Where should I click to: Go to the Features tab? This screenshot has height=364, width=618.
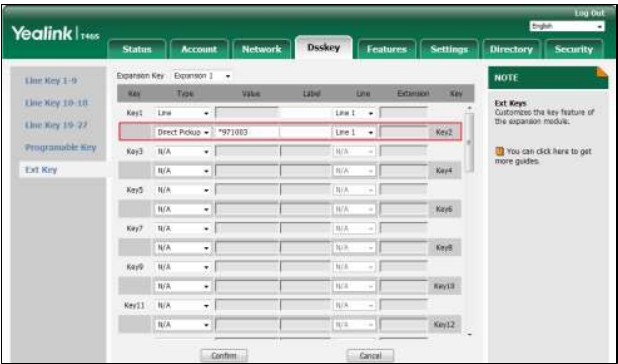click(x=386, y=49)
